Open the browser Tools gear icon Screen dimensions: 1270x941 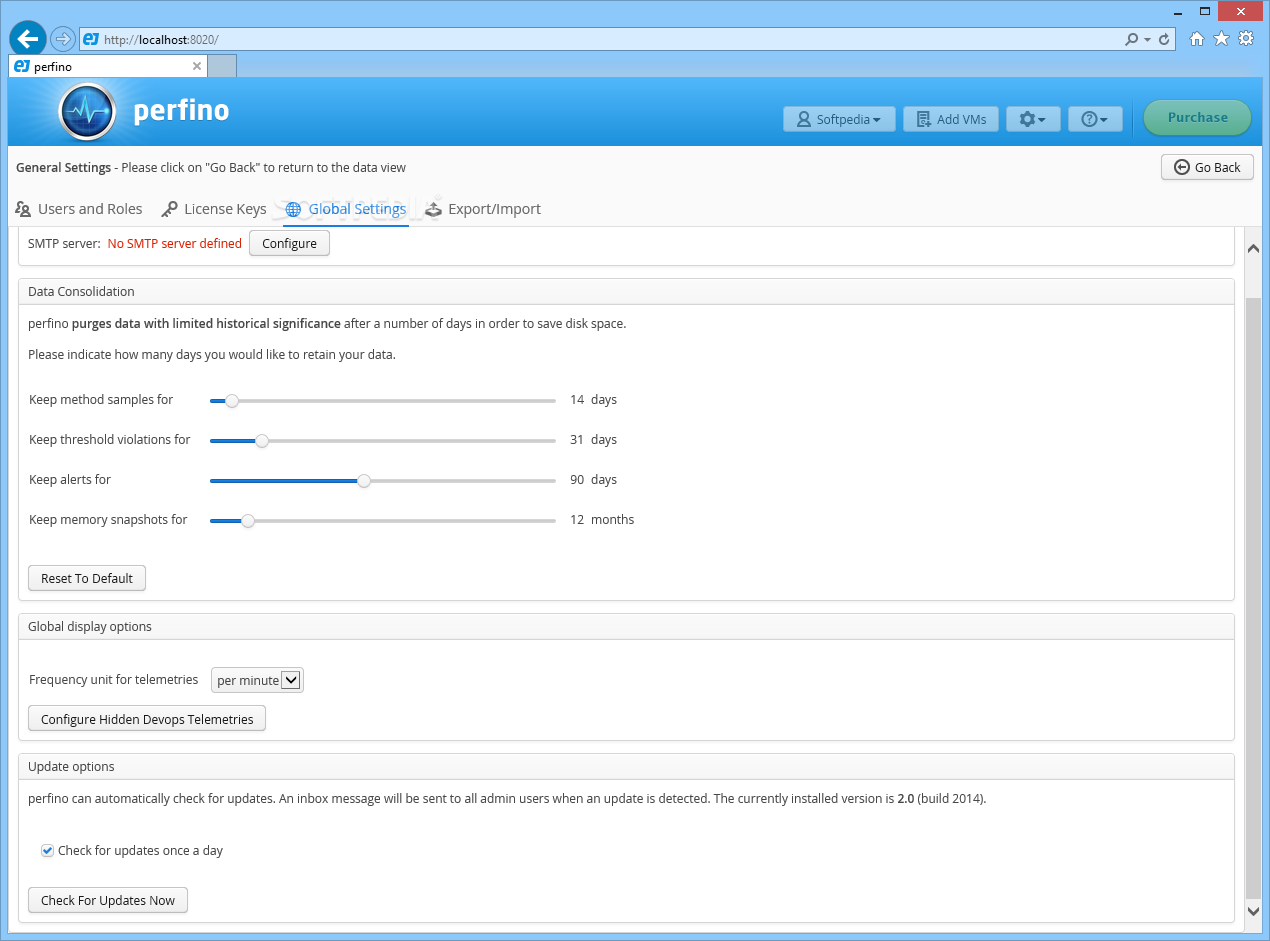point(1246,39)
